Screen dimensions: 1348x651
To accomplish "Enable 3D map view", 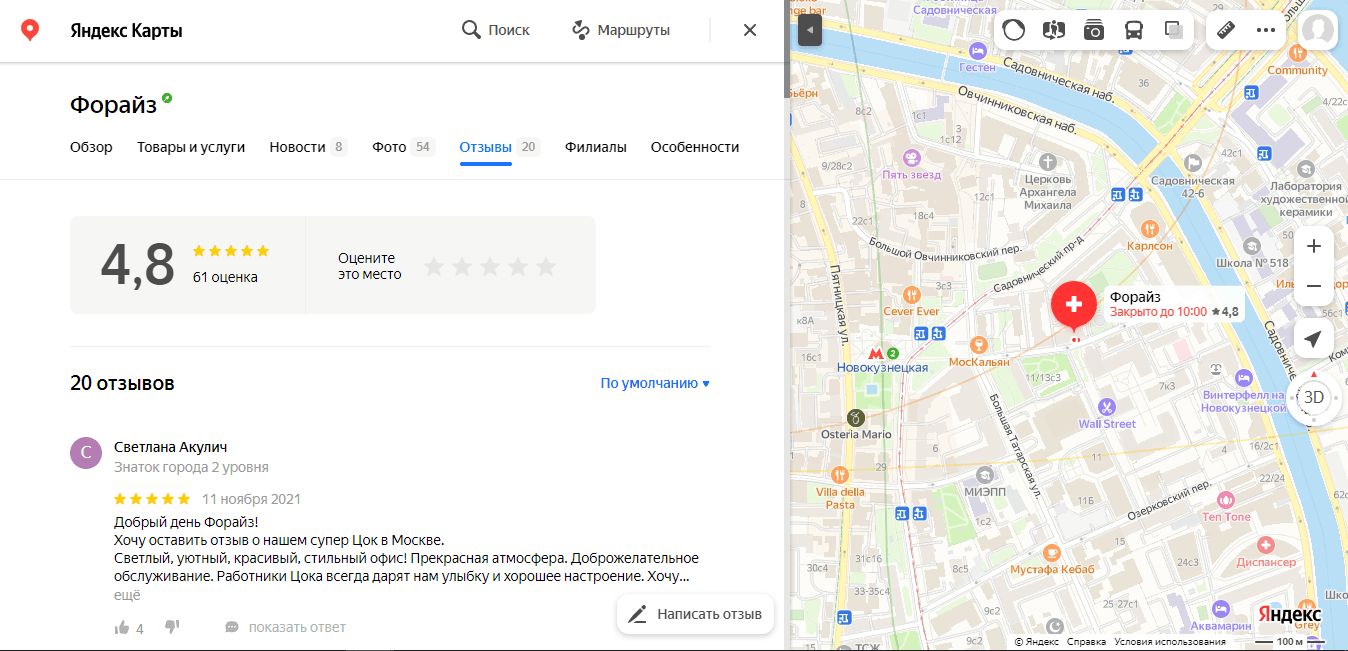I will coord(1313,397).
